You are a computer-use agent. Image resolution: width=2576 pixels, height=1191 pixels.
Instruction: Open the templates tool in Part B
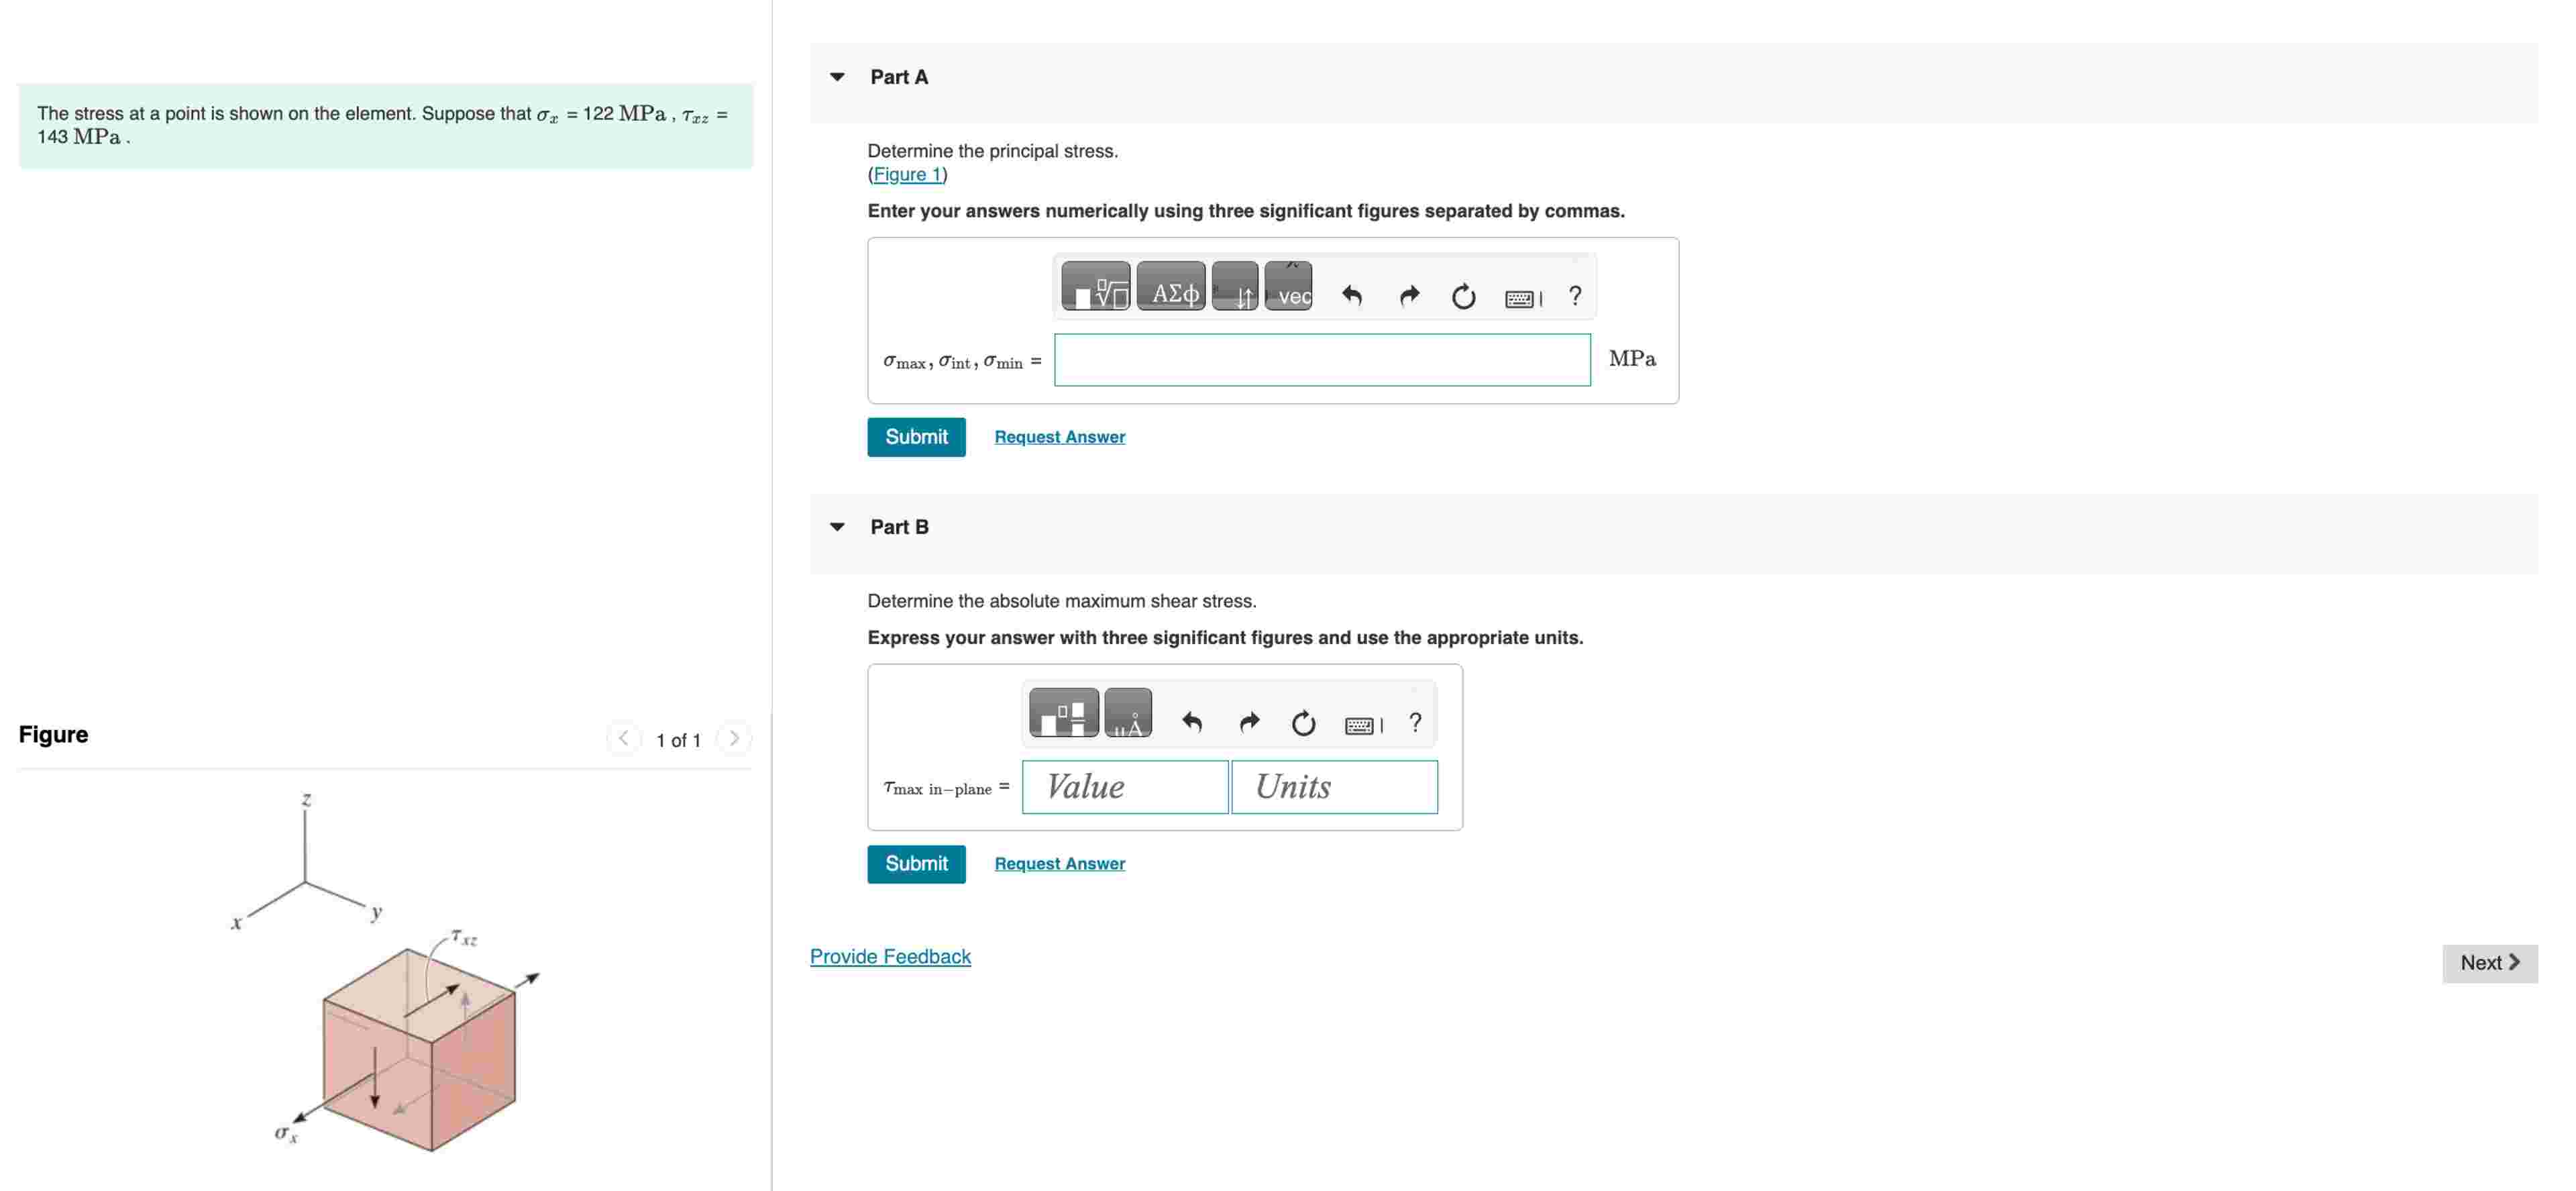tap(1063, 713)
